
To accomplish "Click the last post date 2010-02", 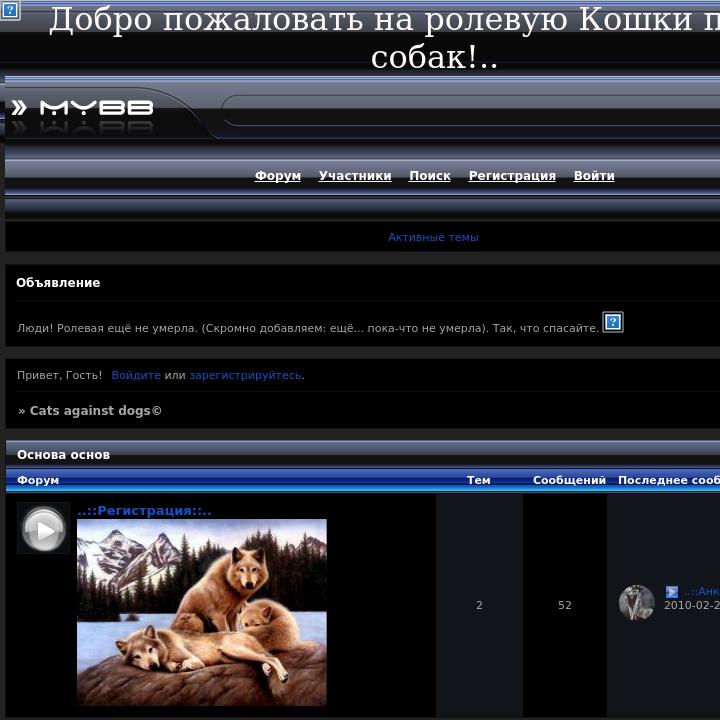I will click(692, 605).
